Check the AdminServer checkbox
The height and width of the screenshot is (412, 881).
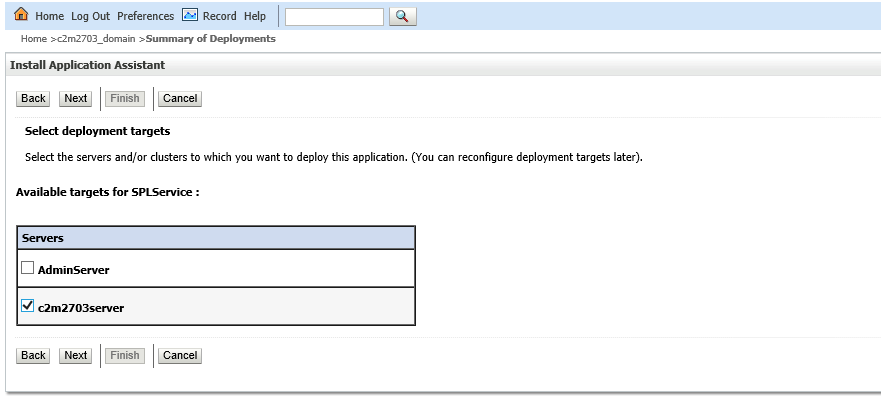click(28, 268)
